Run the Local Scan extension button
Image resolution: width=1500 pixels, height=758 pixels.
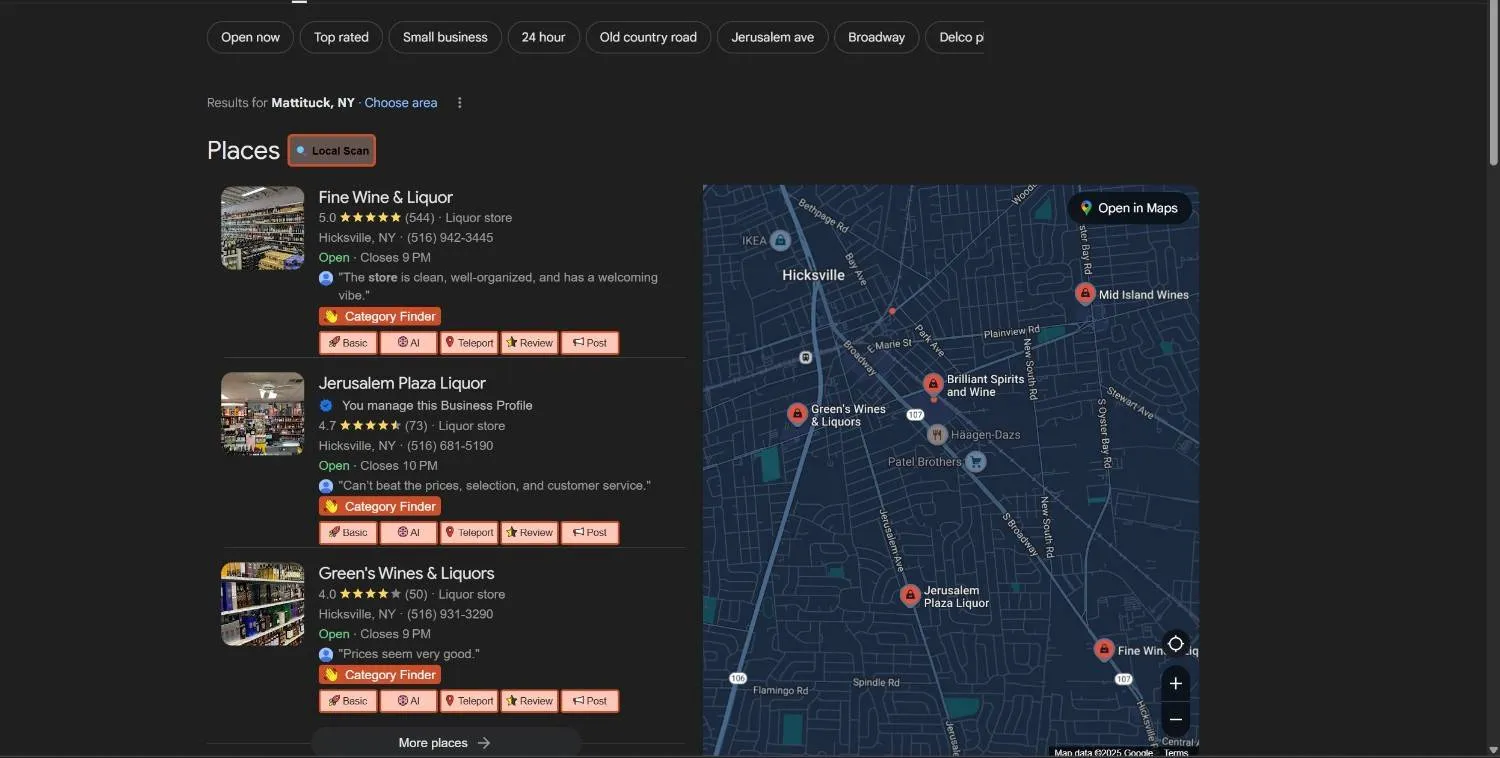[332, 150]
